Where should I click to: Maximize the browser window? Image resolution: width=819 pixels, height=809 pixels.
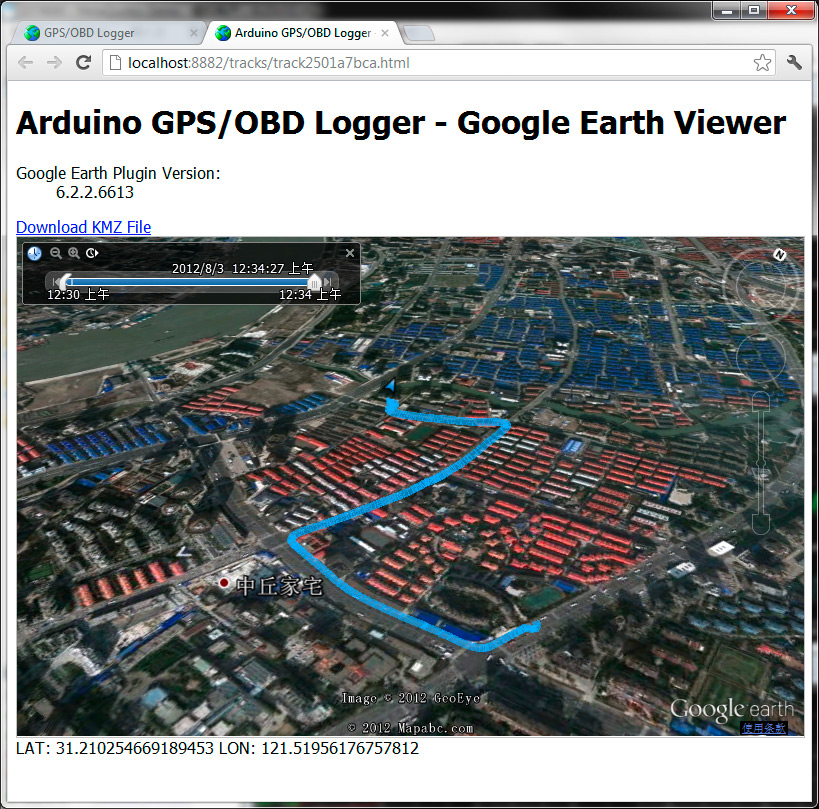point(754,10)
